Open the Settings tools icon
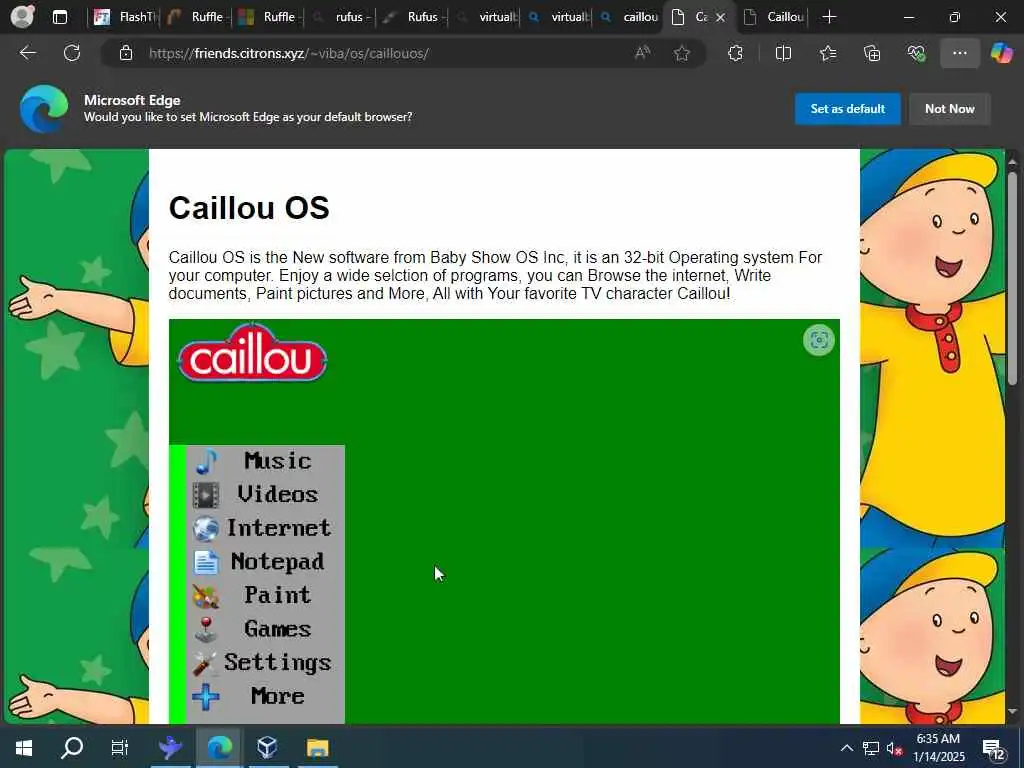1024x768 pixels. click(x=206, y=664)
